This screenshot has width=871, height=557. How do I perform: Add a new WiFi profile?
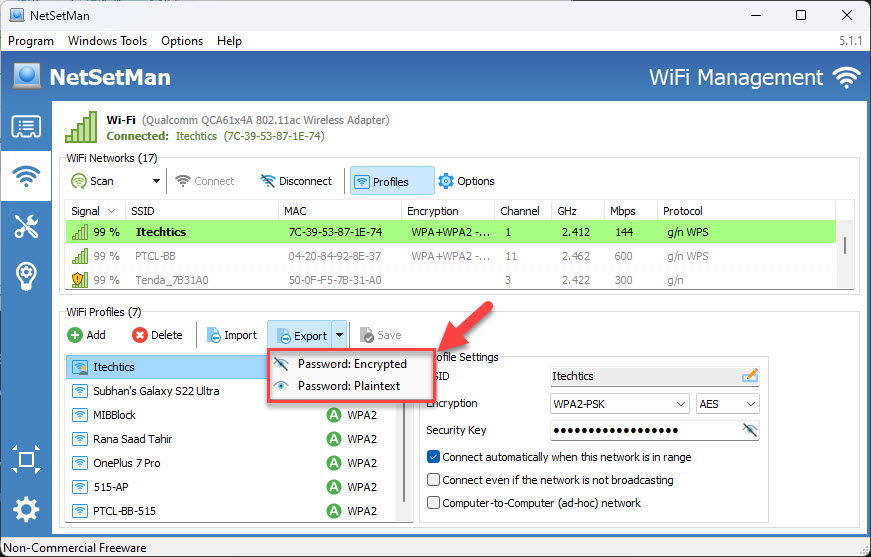click(86, 335)
